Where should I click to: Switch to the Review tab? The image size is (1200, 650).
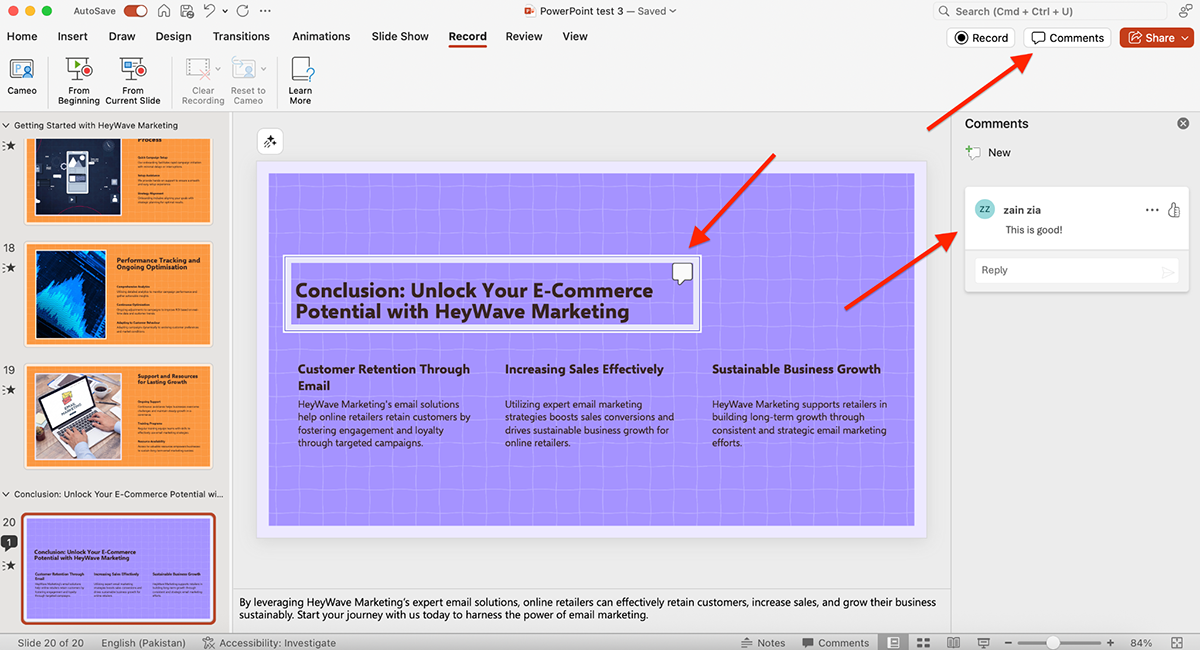coord(523,36)
